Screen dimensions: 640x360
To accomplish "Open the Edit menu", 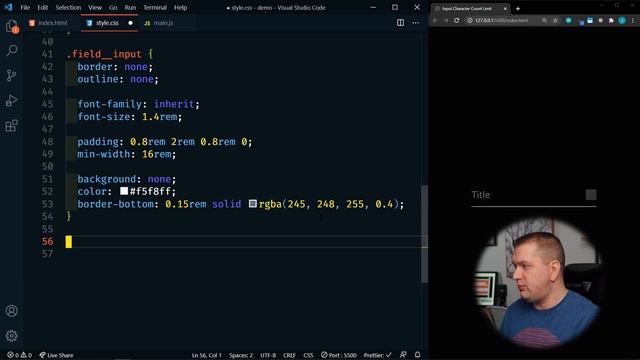I will coord(42,7).
